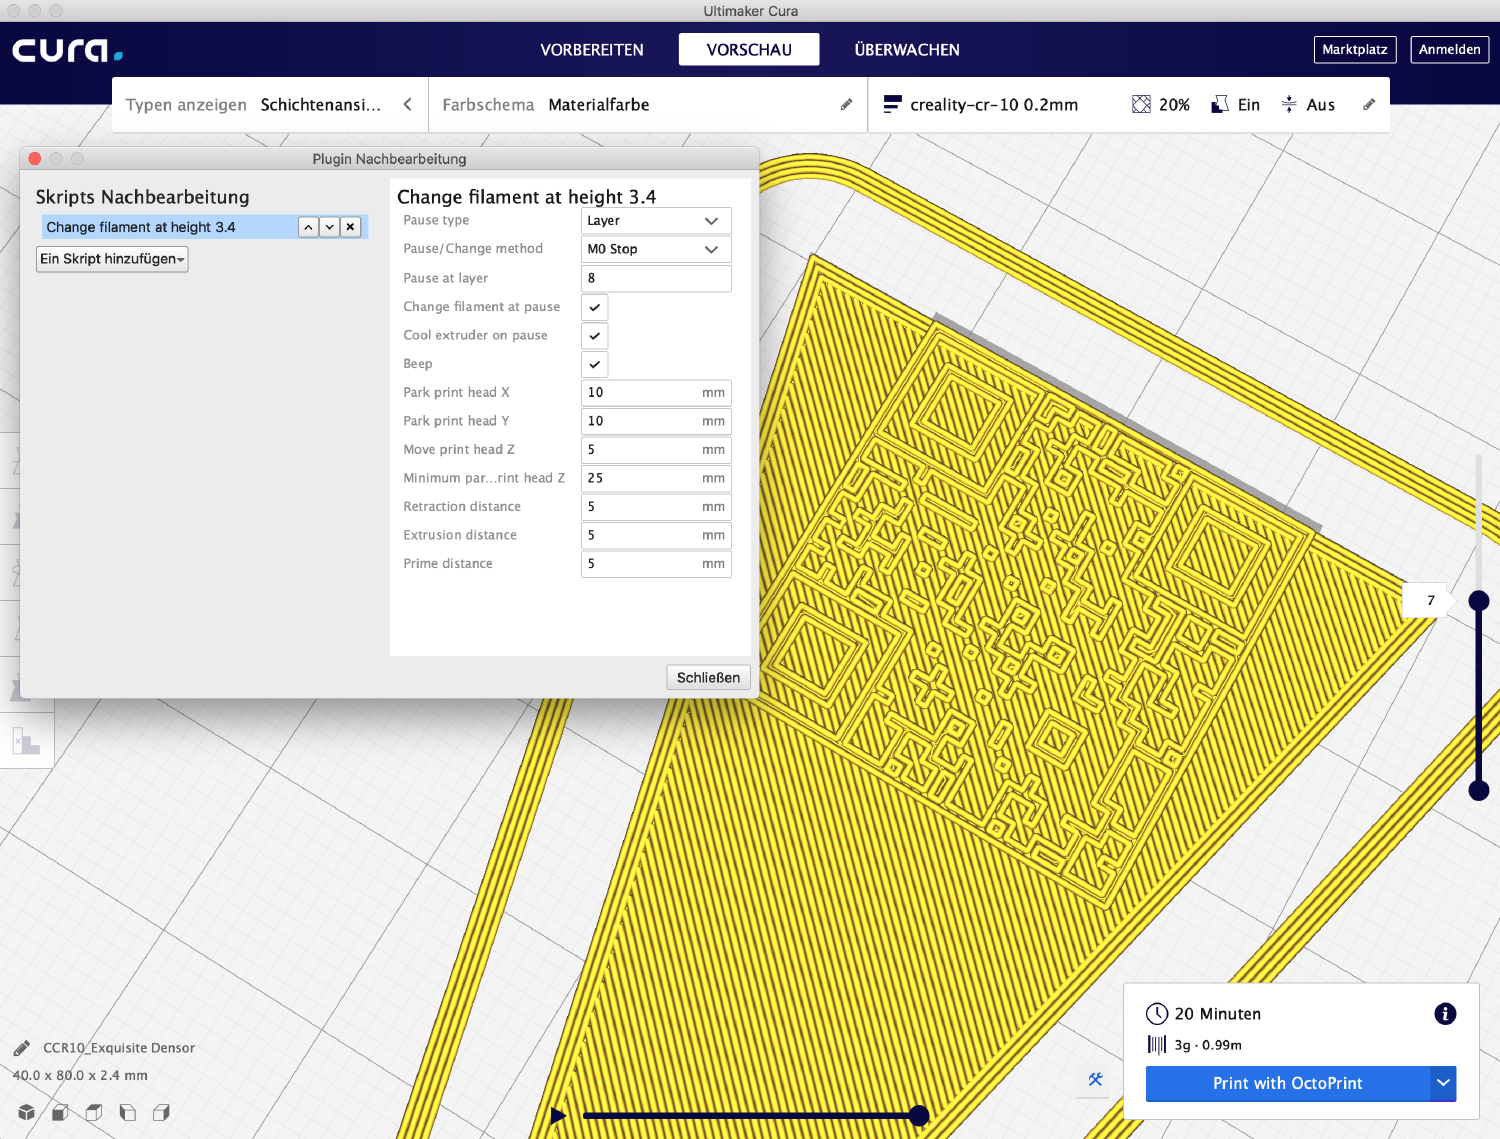The image size is (1500, 1139).
Task: Uncheck Cool extruder on pause
Action: 594,336
